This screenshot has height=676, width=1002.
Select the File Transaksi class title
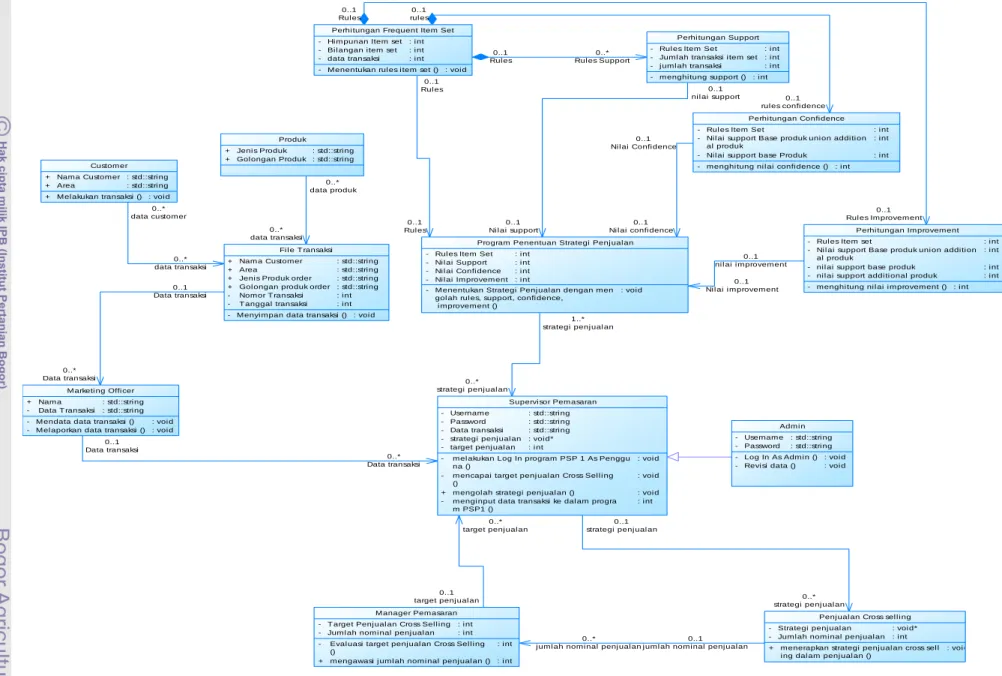[305, 250]
